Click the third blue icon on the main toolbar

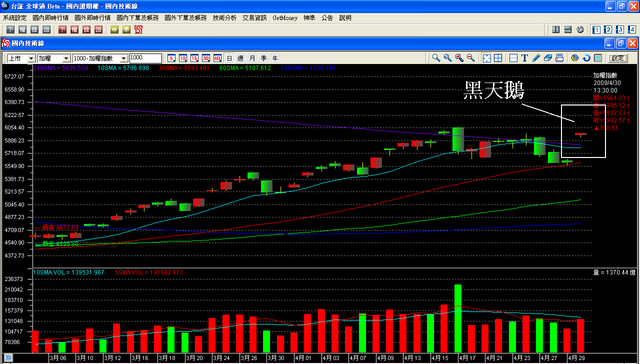click(34, 29)
